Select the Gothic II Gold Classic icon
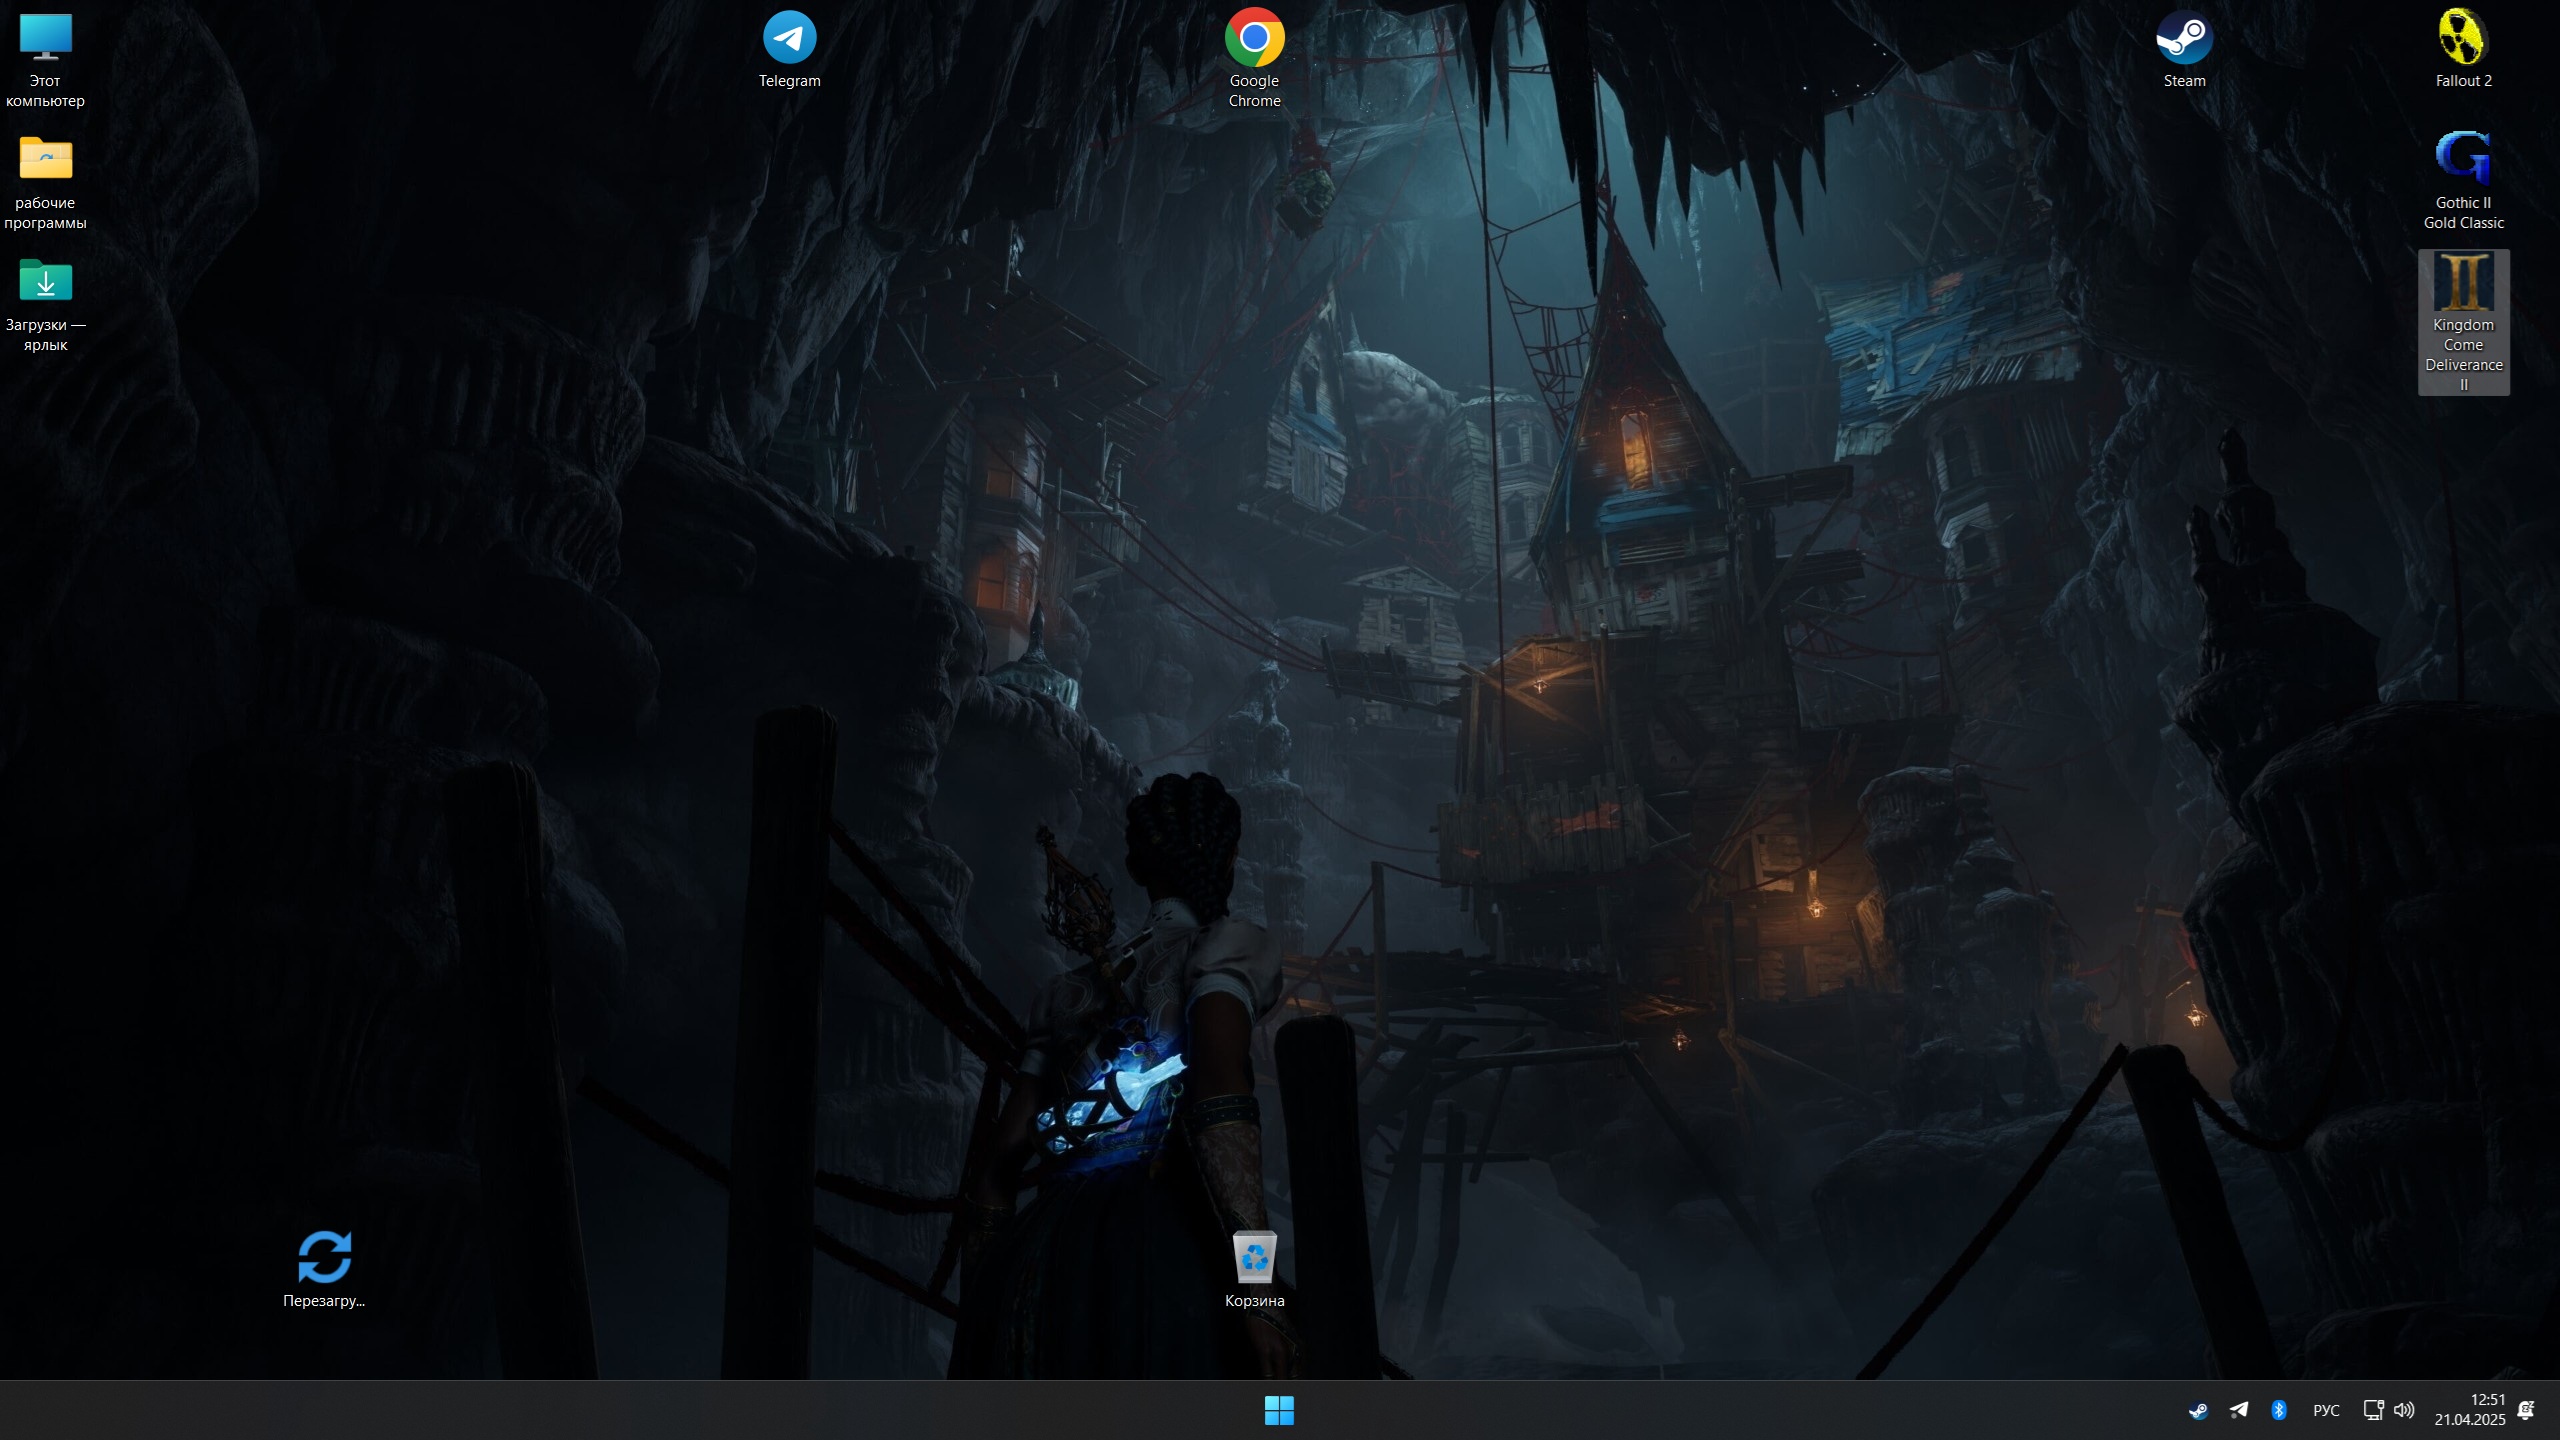Viewport: 2560px width, 1440px height. tap(2463, 158)
